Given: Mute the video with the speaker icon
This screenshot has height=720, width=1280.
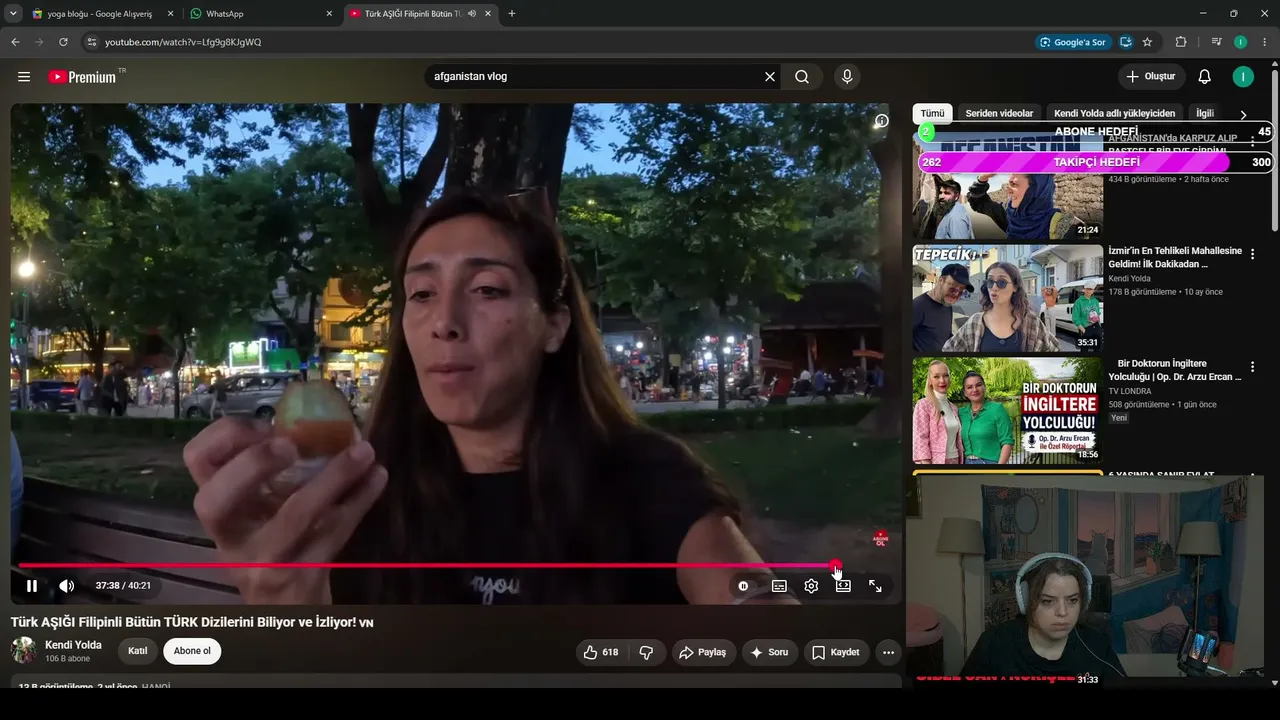Looking at the screenshot, I should click(67, 586).
